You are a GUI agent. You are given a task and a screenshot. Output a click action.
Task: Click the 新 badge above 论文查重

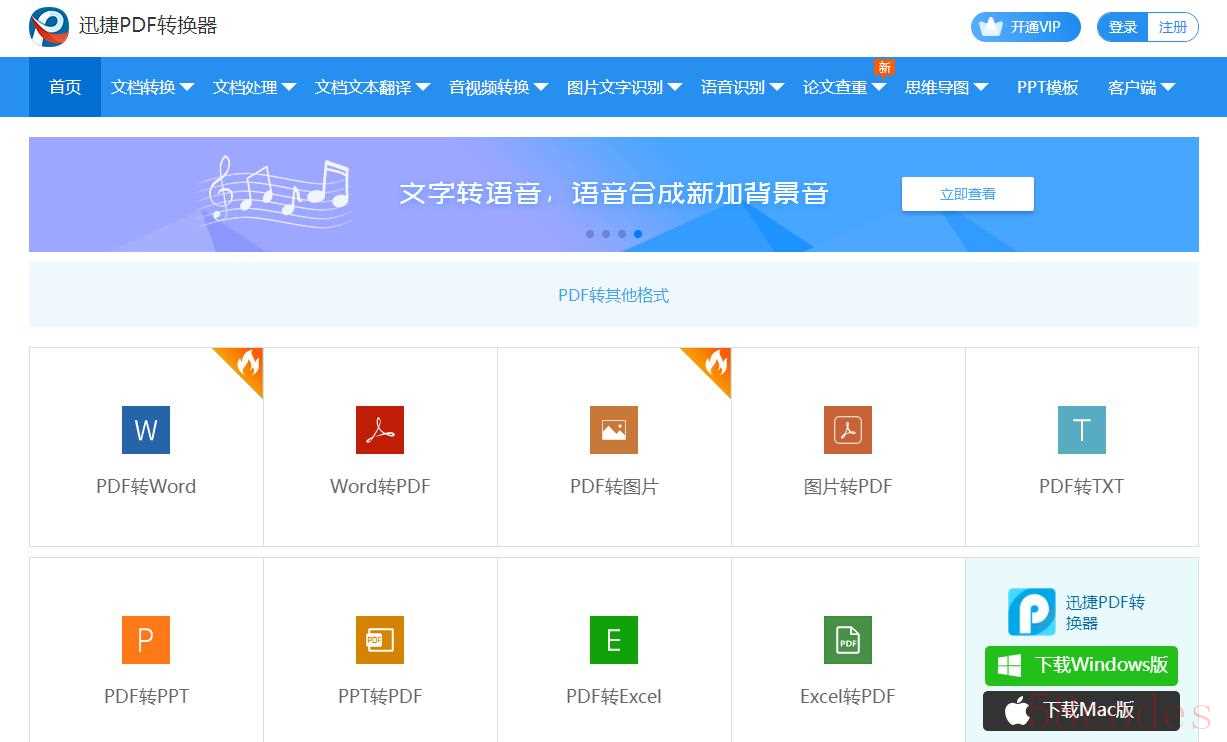pyautogui.click(x=884, y=67)
